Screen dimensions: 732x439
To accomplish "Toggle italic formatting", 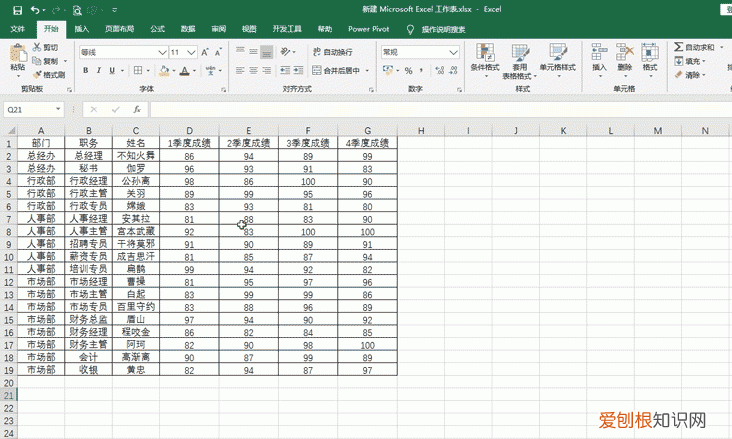I will point(99,71).
